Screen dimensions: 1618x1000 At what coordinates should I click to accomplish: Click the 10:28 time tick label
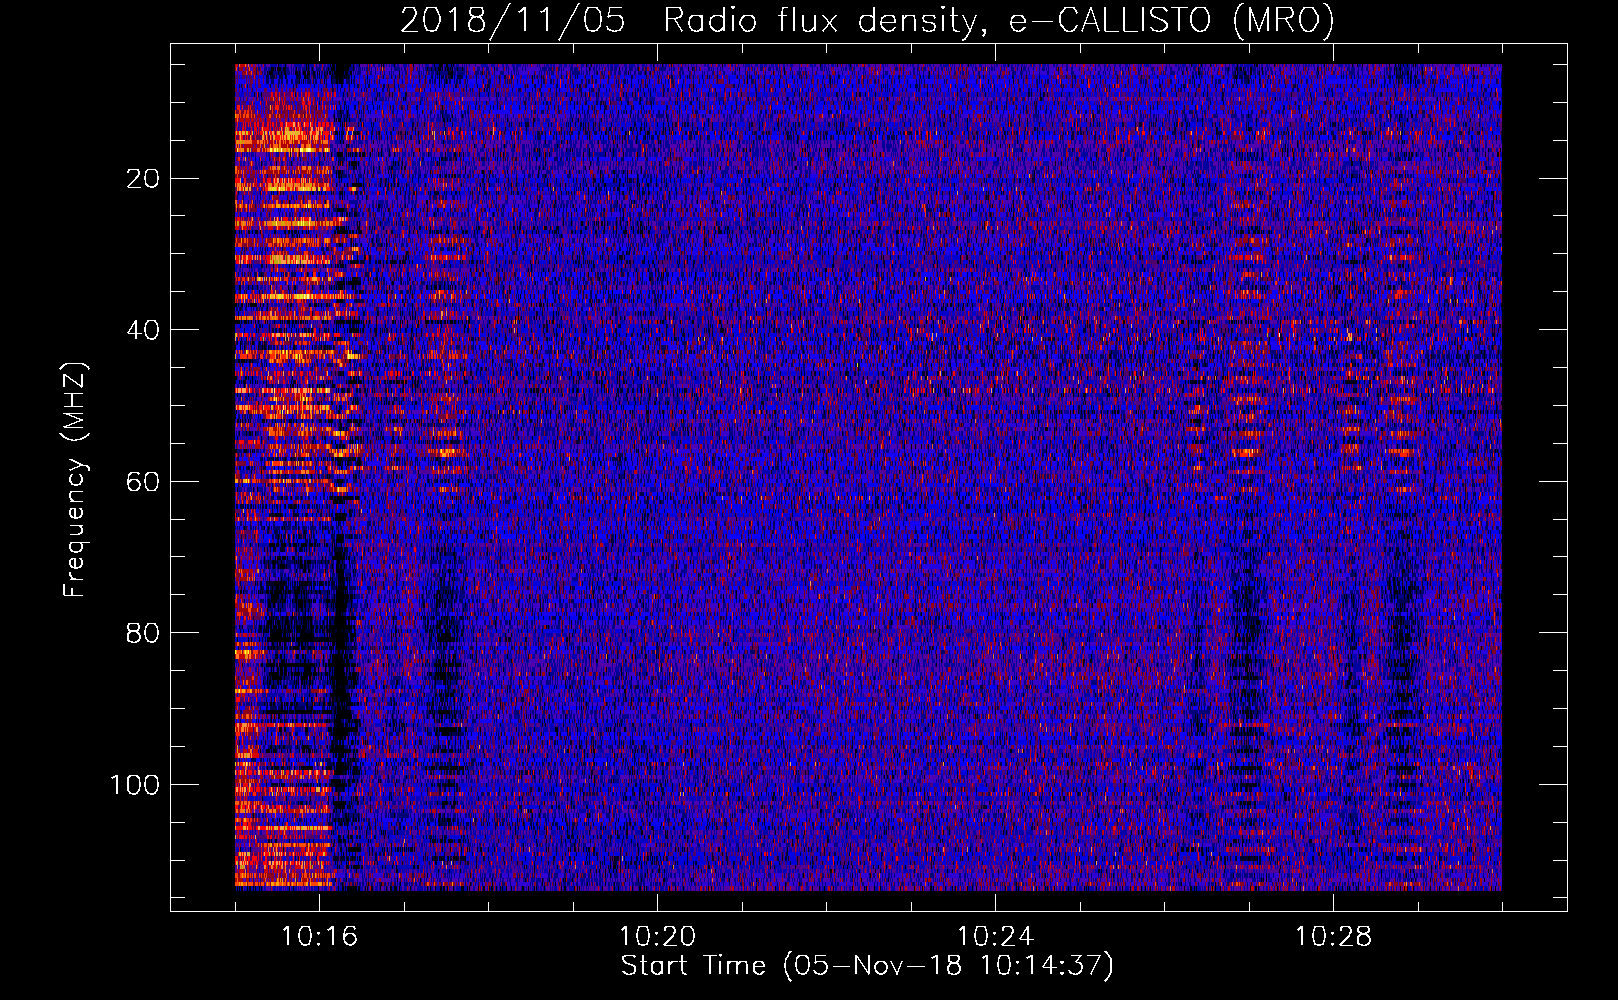pyautogui.click(x=1334, y=937)
